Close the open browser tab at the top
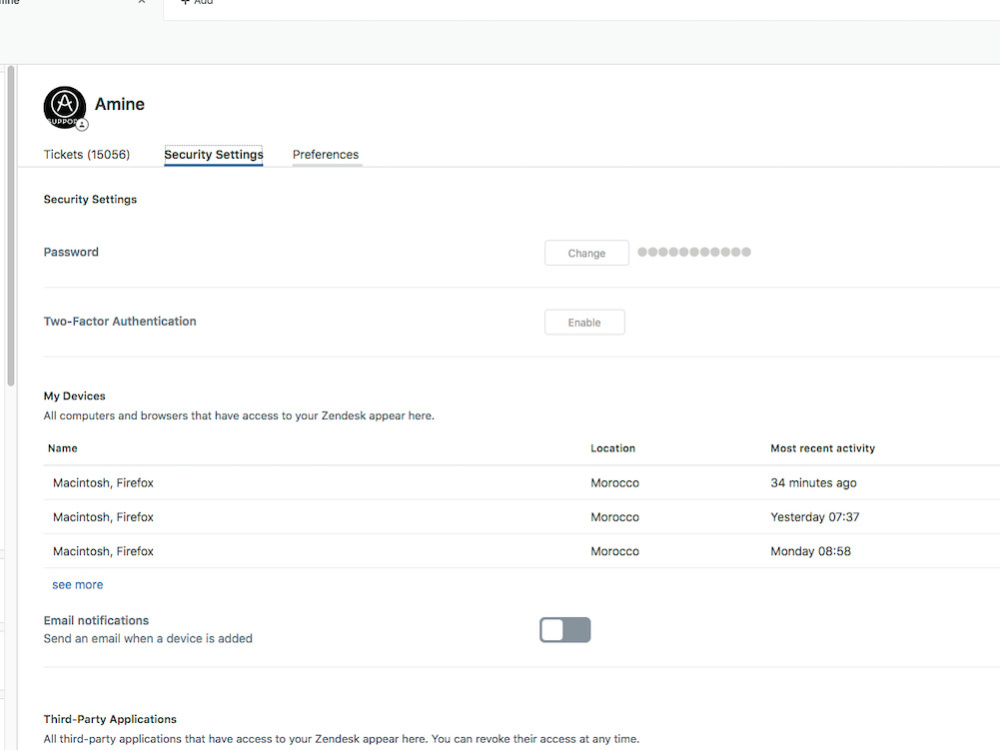Screen dimensions: 1000x750 coord(142,3)
